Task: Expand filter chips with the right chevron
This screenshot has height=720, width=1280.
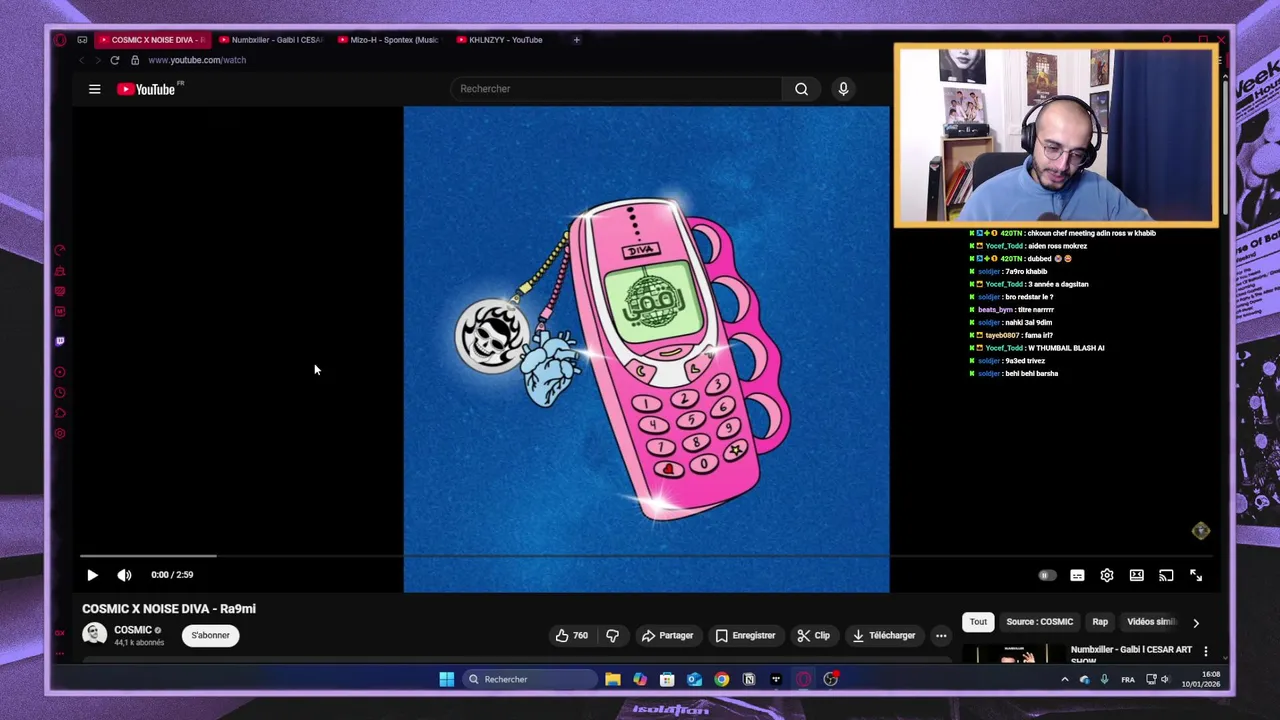Action: click(1195, 623)
